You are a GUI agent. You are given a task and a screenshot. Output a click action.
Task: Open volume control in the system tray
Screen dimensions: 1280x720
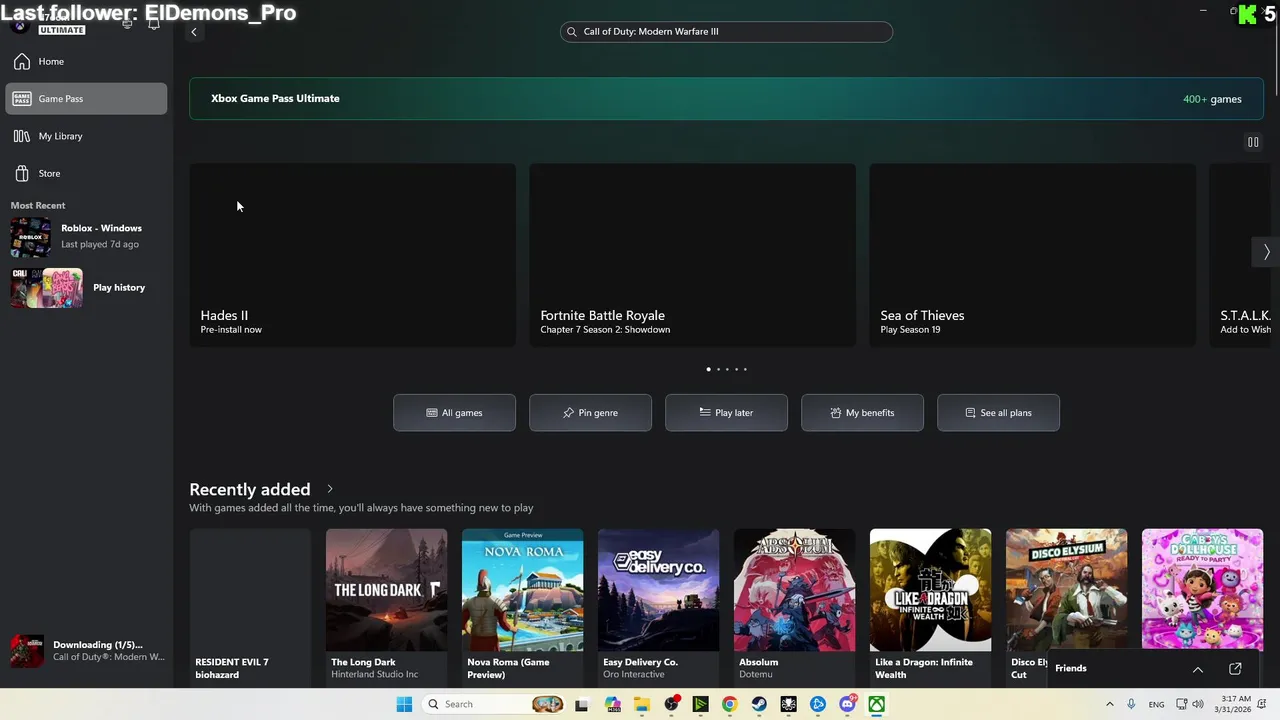(x=1198, y=704)
